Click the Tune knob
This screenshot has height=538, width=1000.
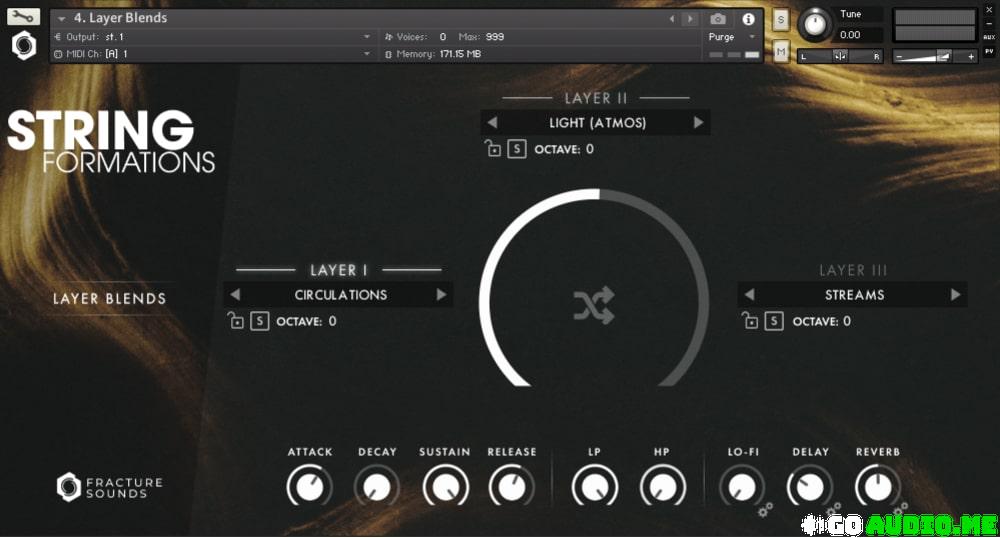pyautogui.click(x=814, y=24)
